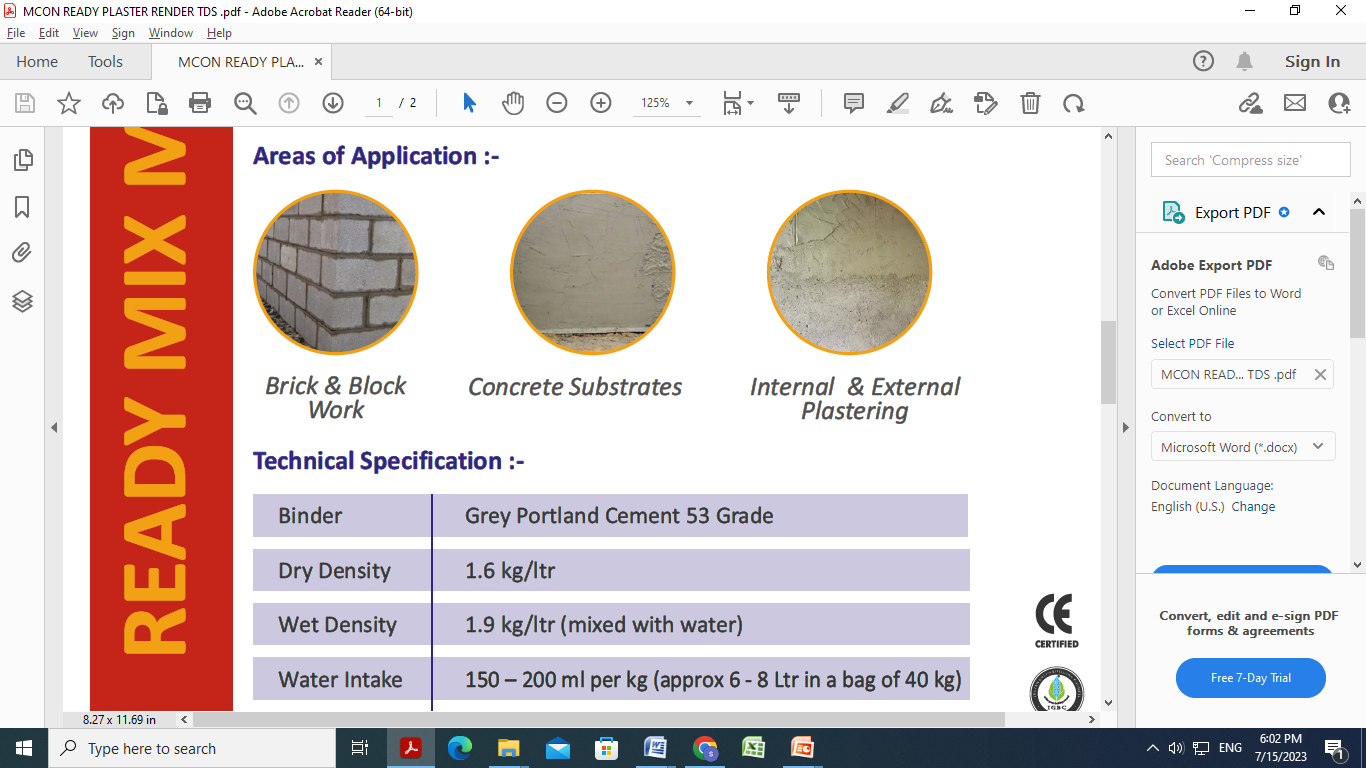
Task: Open page thumbnails panel
Action: pyautogui.click(x=22, y=160)
